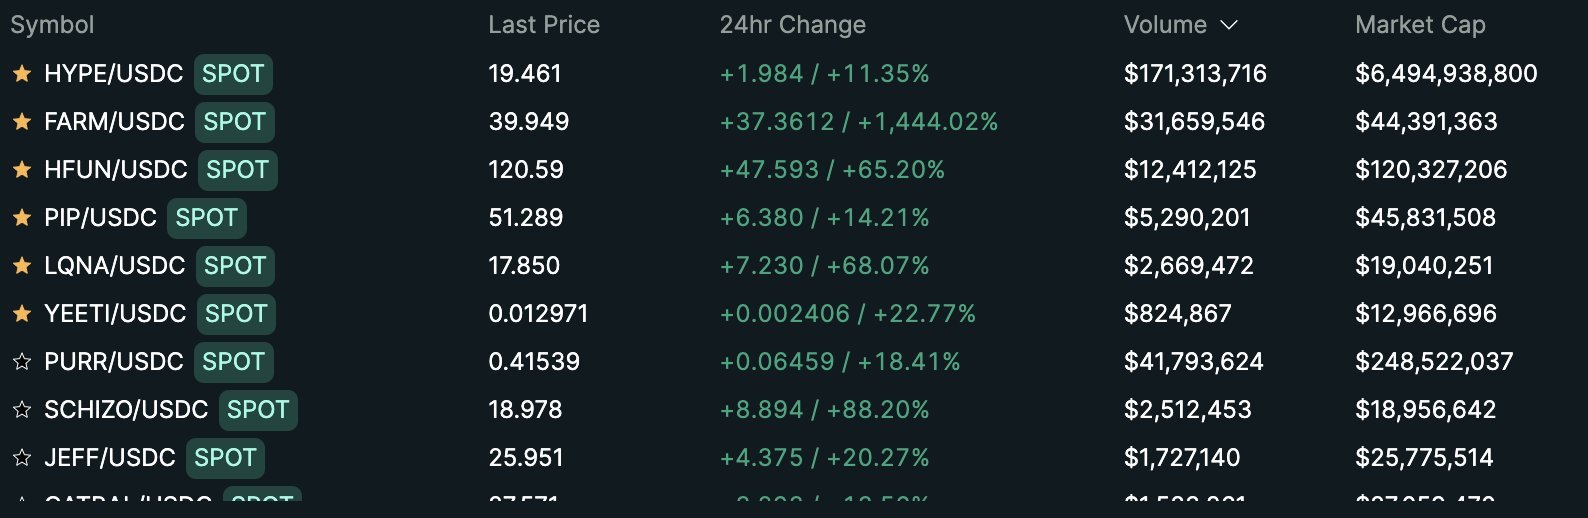Unfavorite HYPE/USDC using its star icon

tap(22, 73)
